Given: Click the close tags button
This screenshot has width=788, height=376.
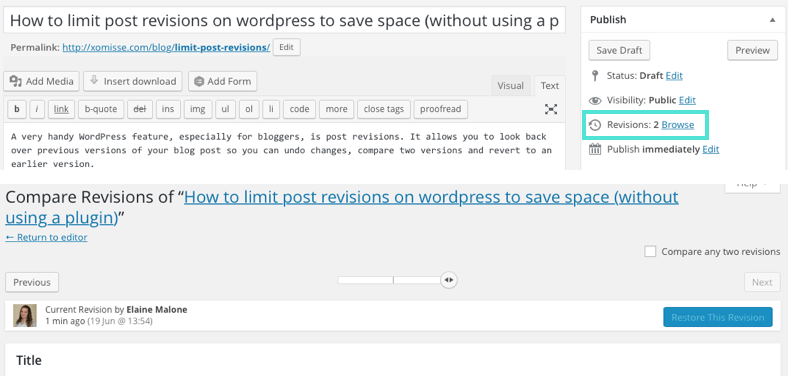Looking at the screenshot, I should point(384,109).
